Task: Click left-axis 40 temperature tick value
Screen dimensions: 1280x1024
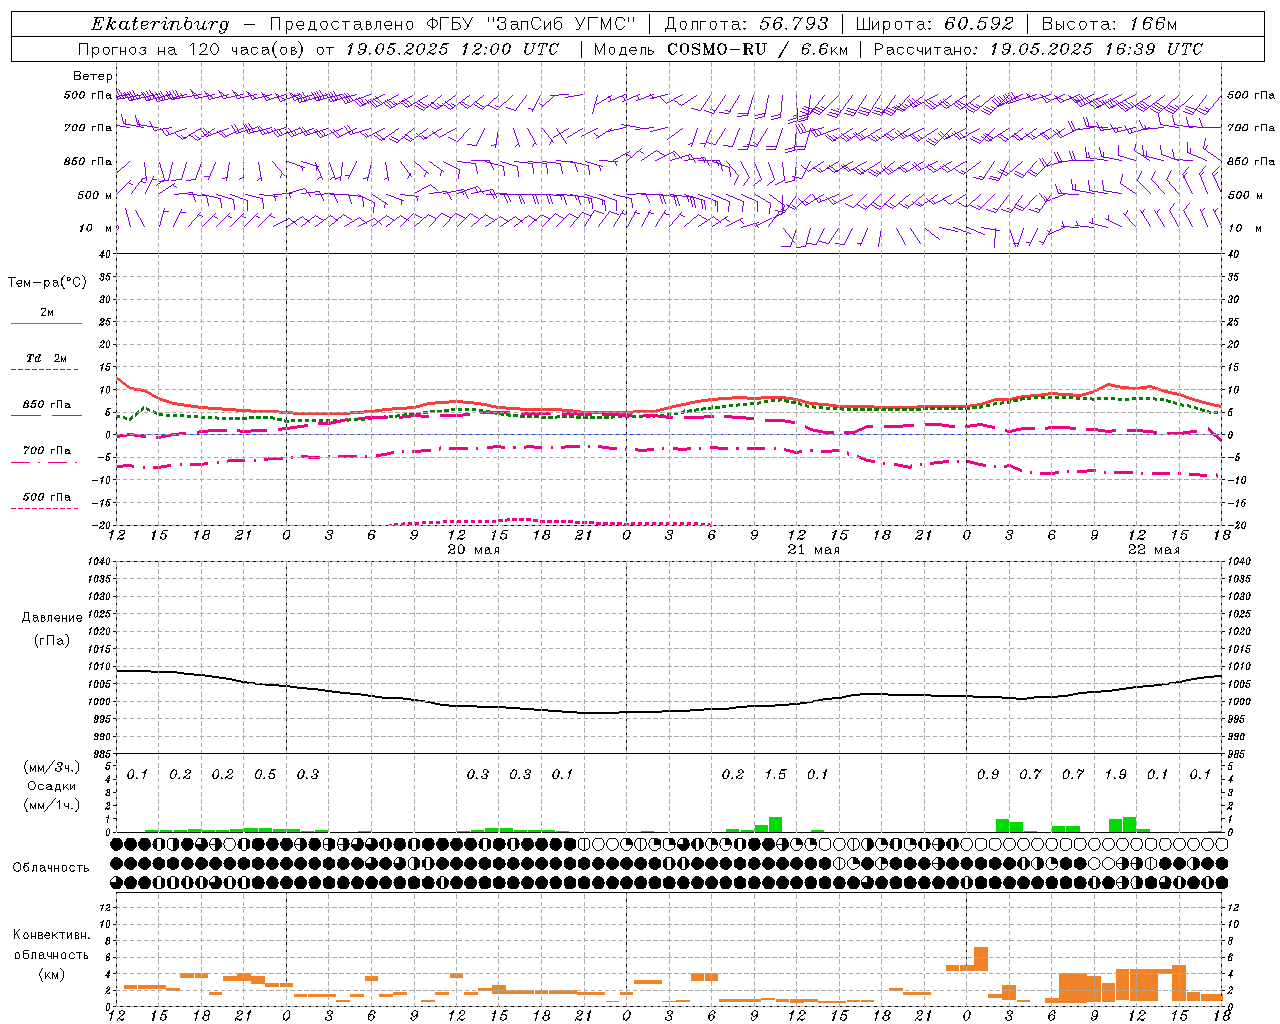Action: click(105, 254)
